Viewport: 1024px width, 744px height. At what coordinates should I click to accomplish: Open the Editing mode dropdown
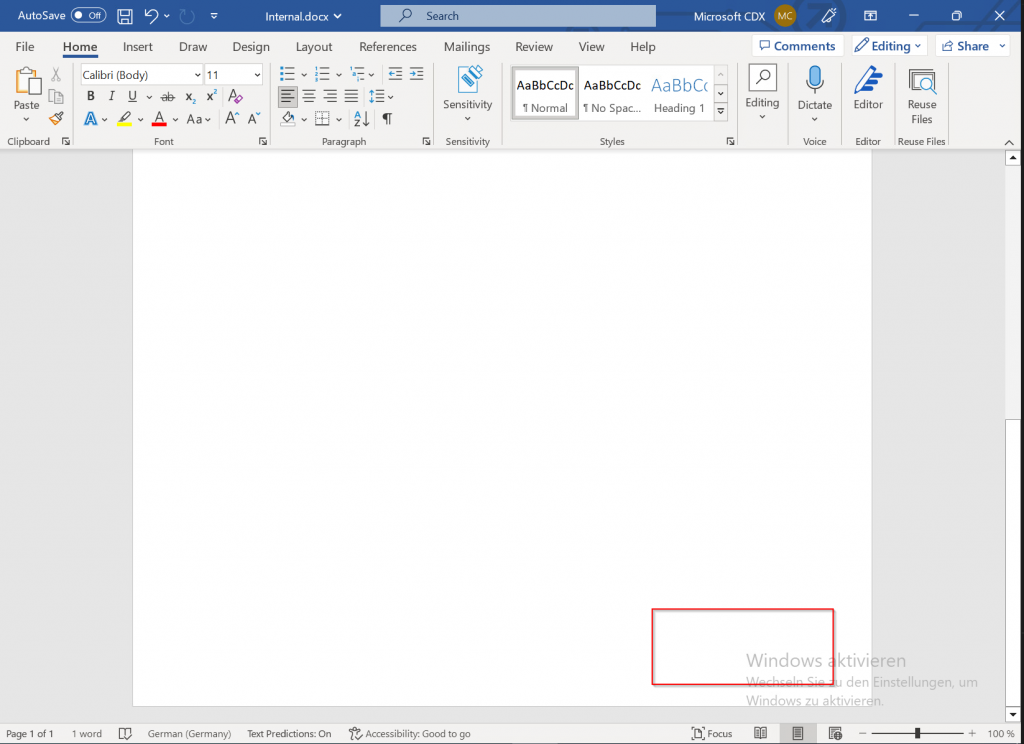click(x=889, y=46)
